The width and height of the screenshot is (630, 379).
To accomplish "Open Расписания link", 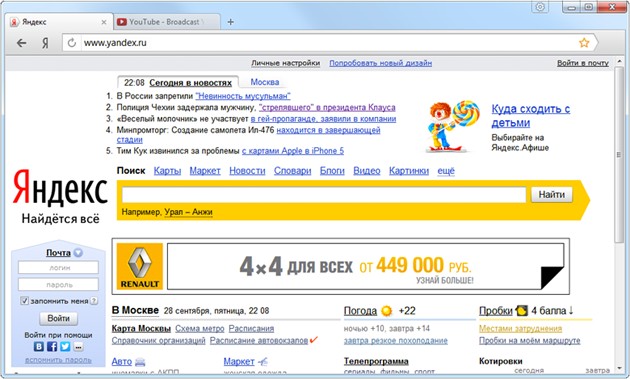I will (x=251, y=329).
